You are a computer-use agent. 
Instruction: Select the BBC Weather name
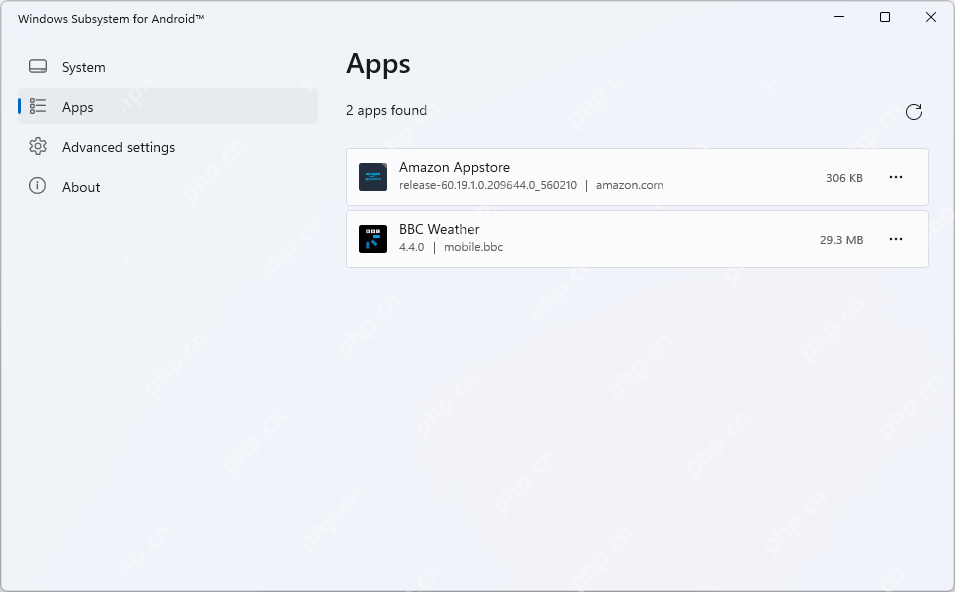[x=439, y=230]
